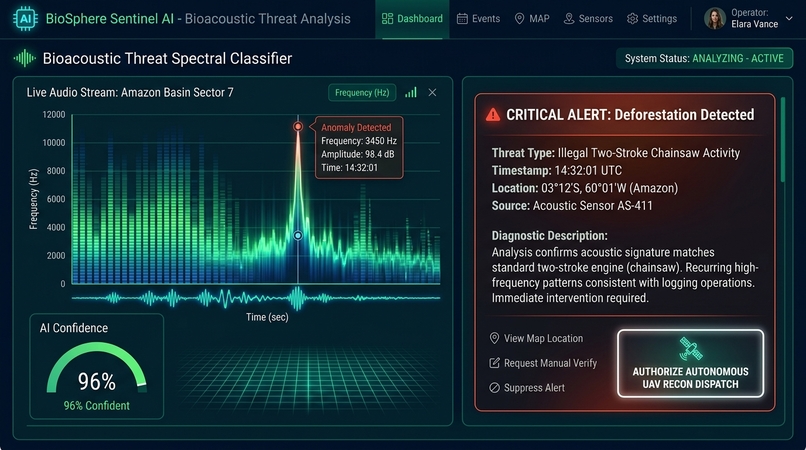Click the Diagnostic Description heading
The width and height of the screenshot is (806, 450).
tap(549, 236)
